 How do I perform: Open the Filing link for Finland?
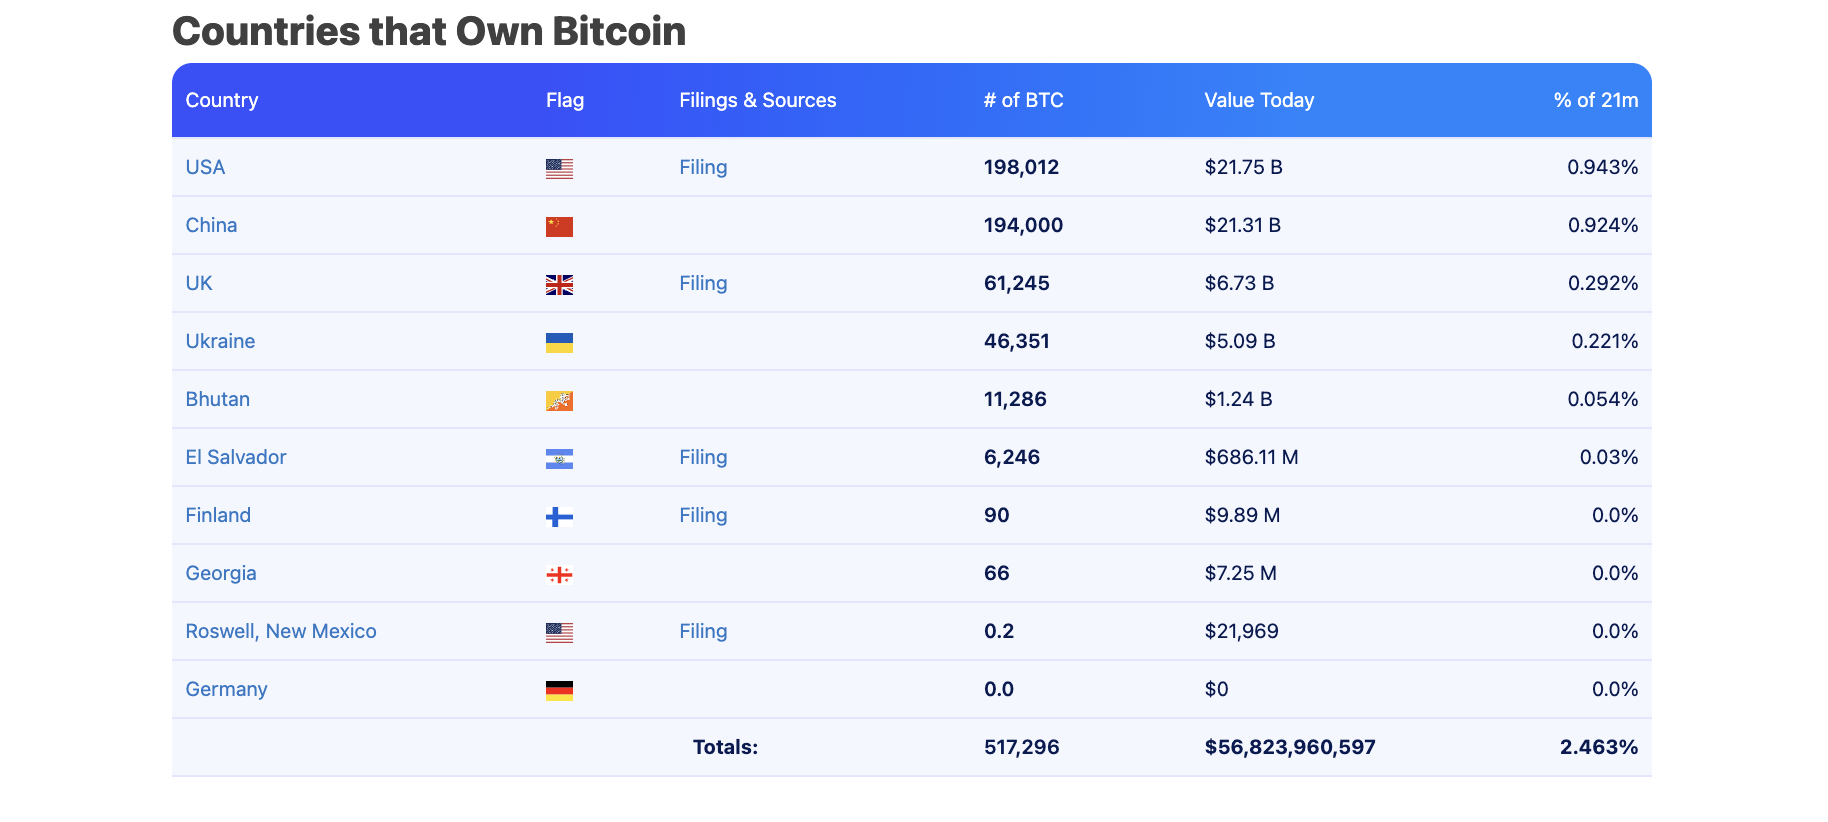pyautogui.click(x=703, y=515)
